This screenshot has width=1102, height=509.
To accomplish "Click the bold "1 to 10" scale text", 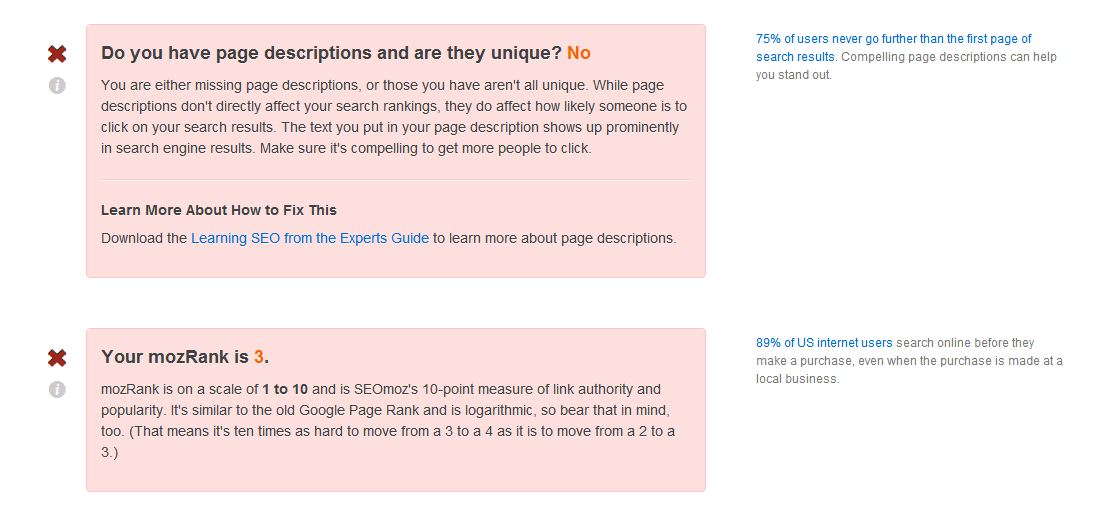I will click(x=285, y=389).
